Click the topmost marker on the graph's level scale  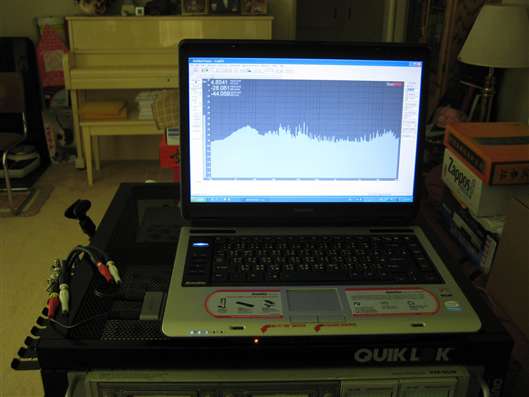(x=204, y=82)
